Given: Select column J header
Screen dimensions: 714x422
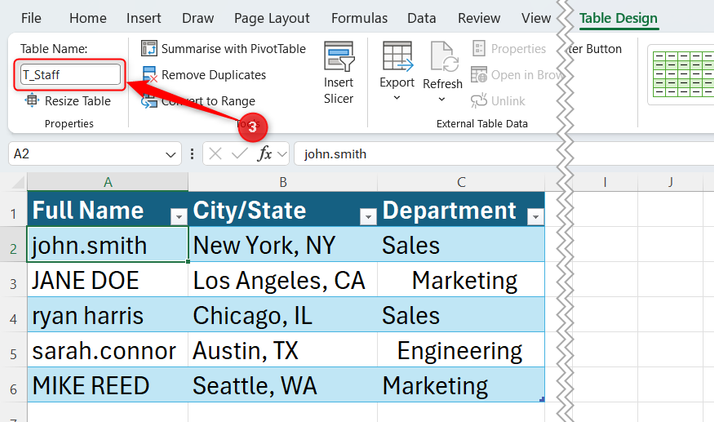Looking at the screenshot, I should tap(670, 182).
